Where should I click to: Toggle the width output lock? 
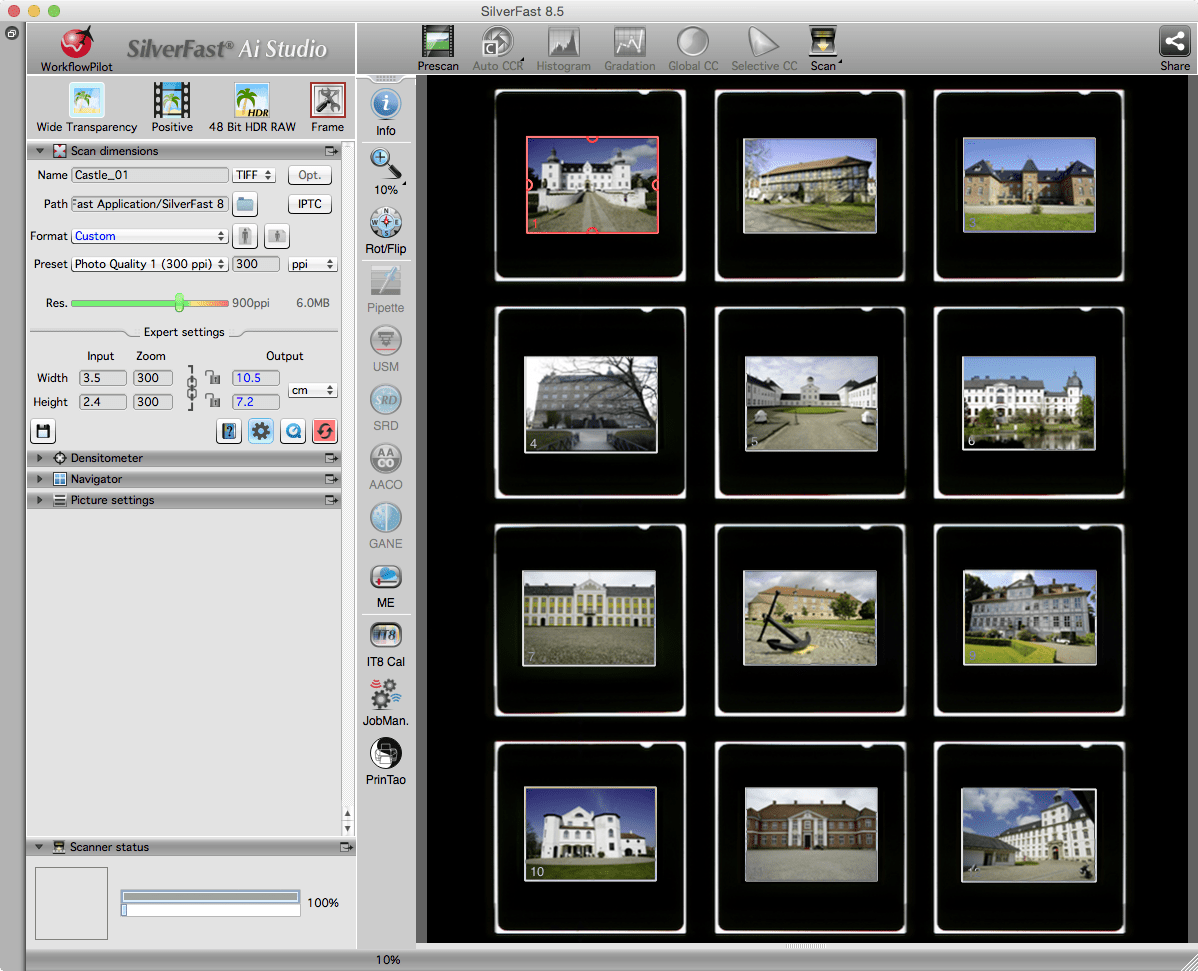tap(212, 378)
